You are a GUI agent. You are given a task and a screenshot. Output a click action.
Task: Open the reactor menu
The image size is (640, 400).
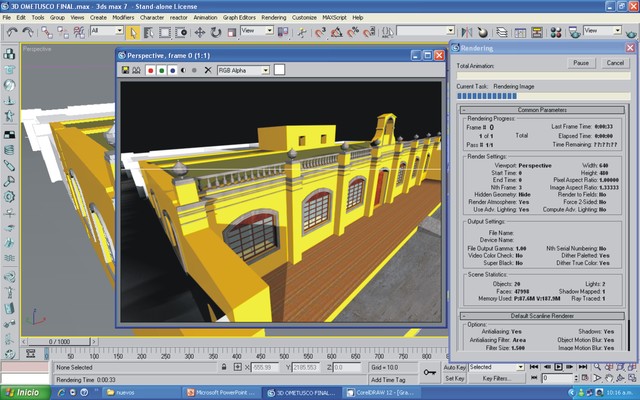178,18
